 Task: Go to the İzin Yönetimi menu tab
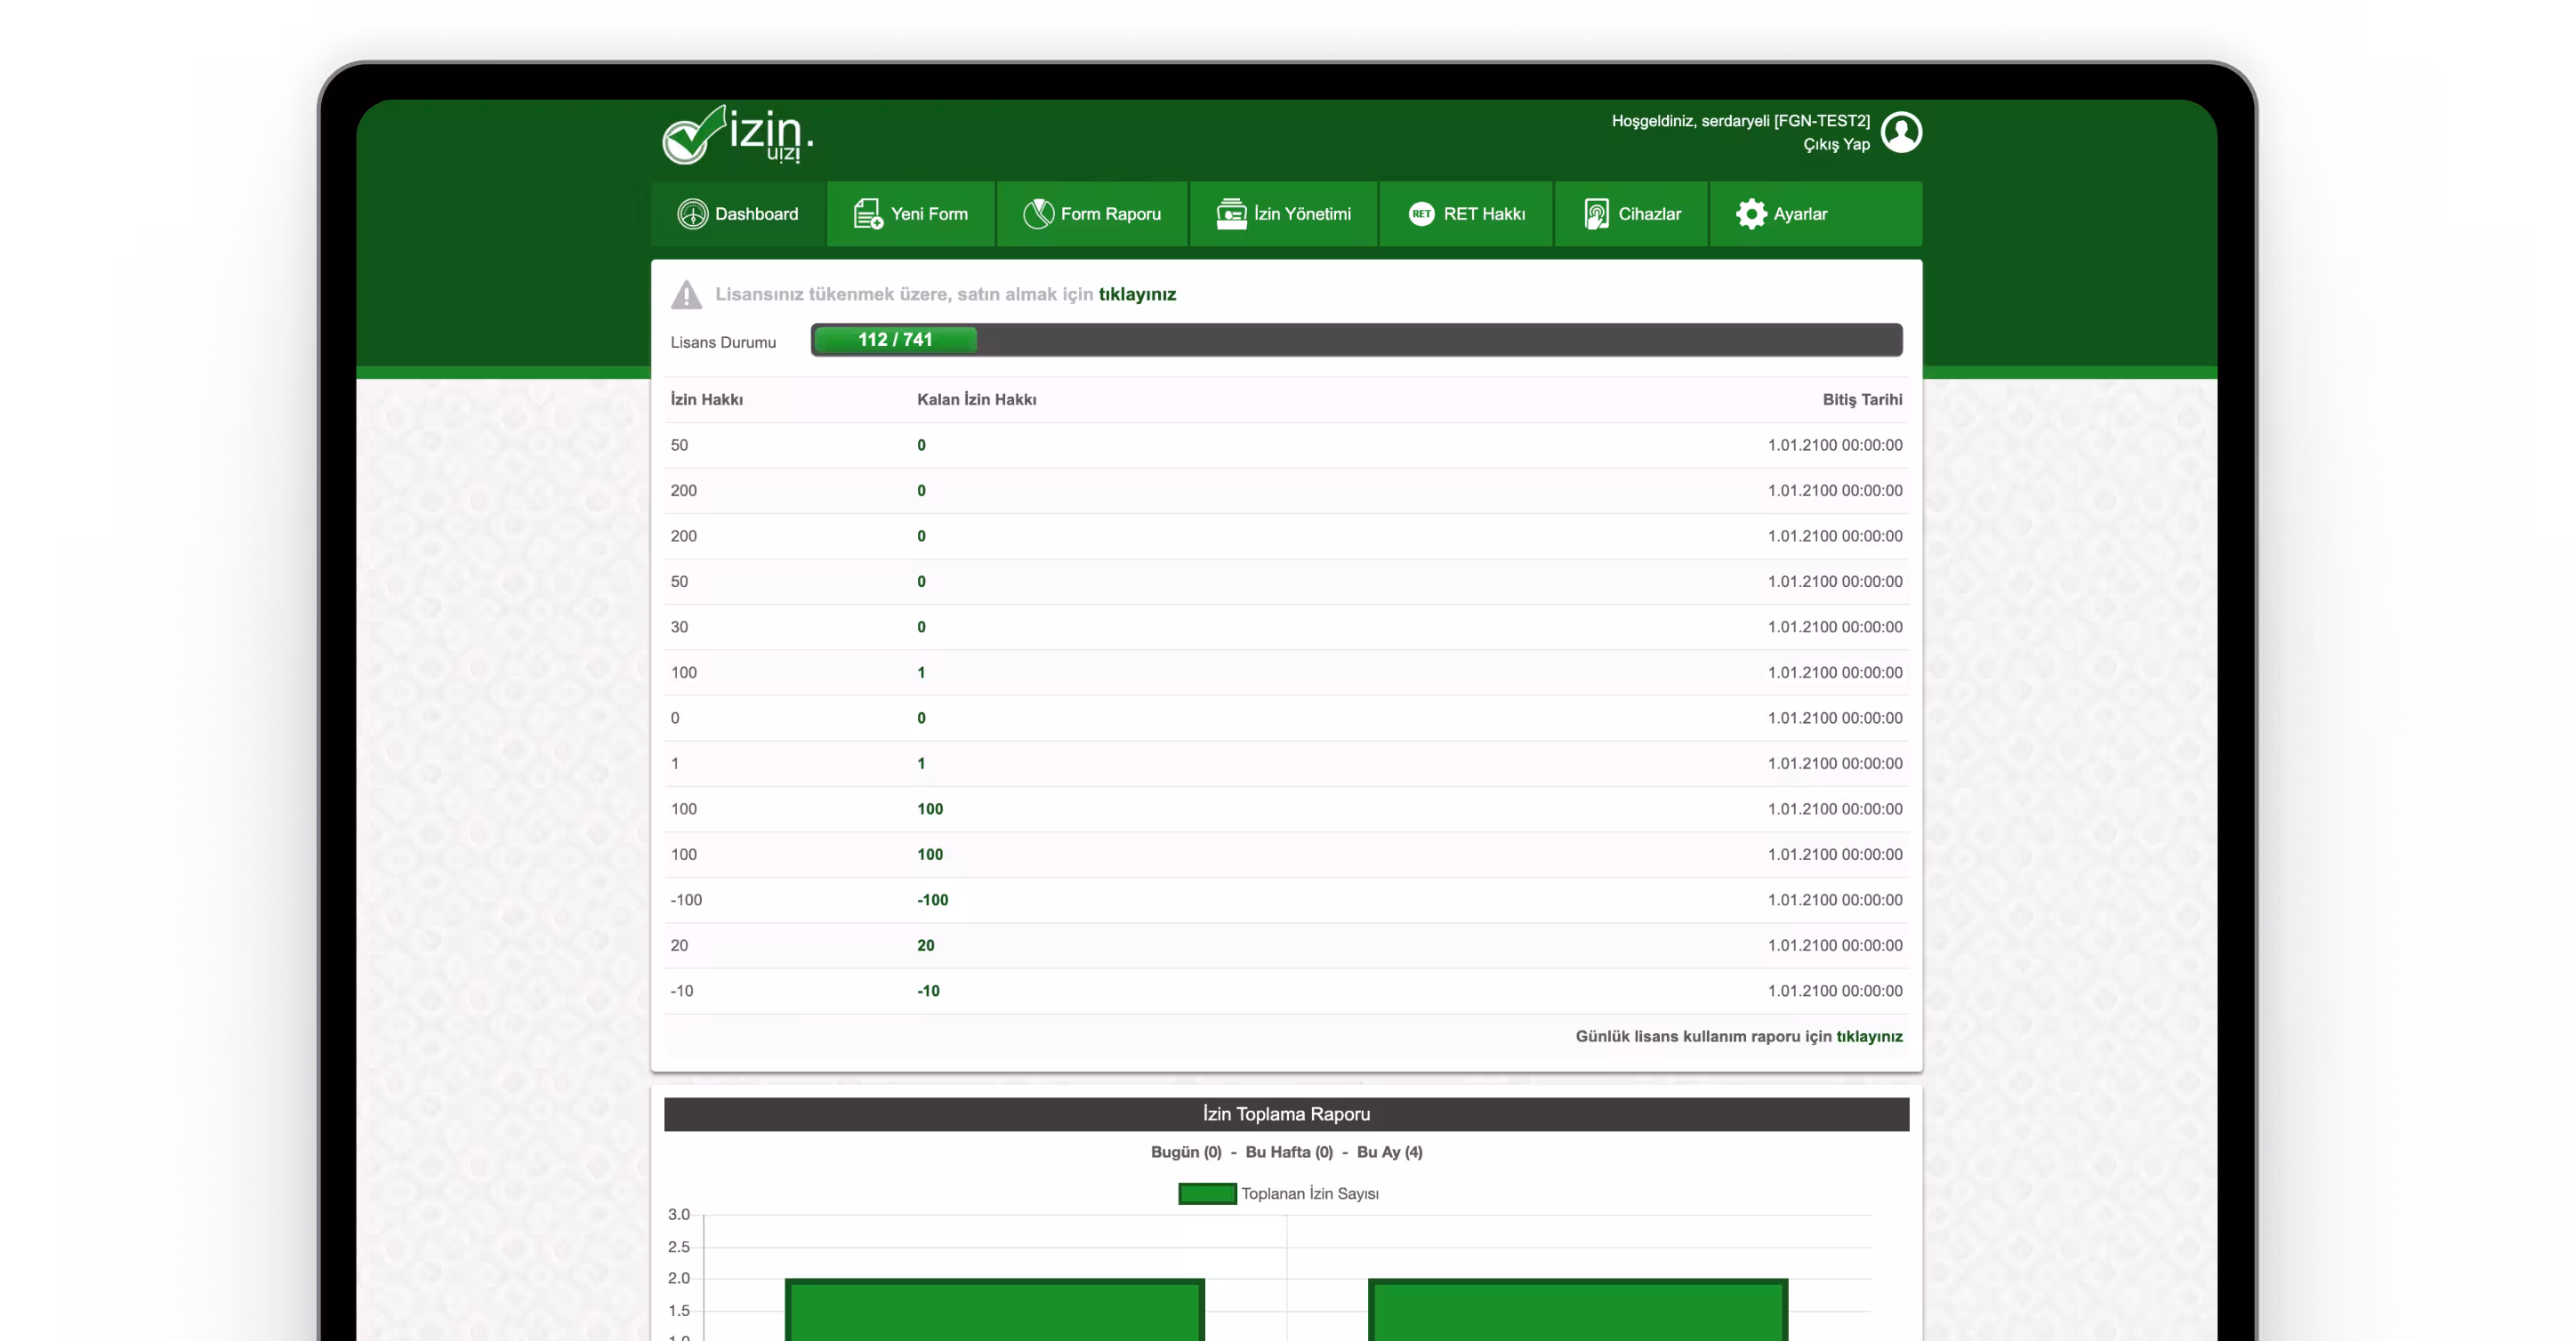point(1302,214)
